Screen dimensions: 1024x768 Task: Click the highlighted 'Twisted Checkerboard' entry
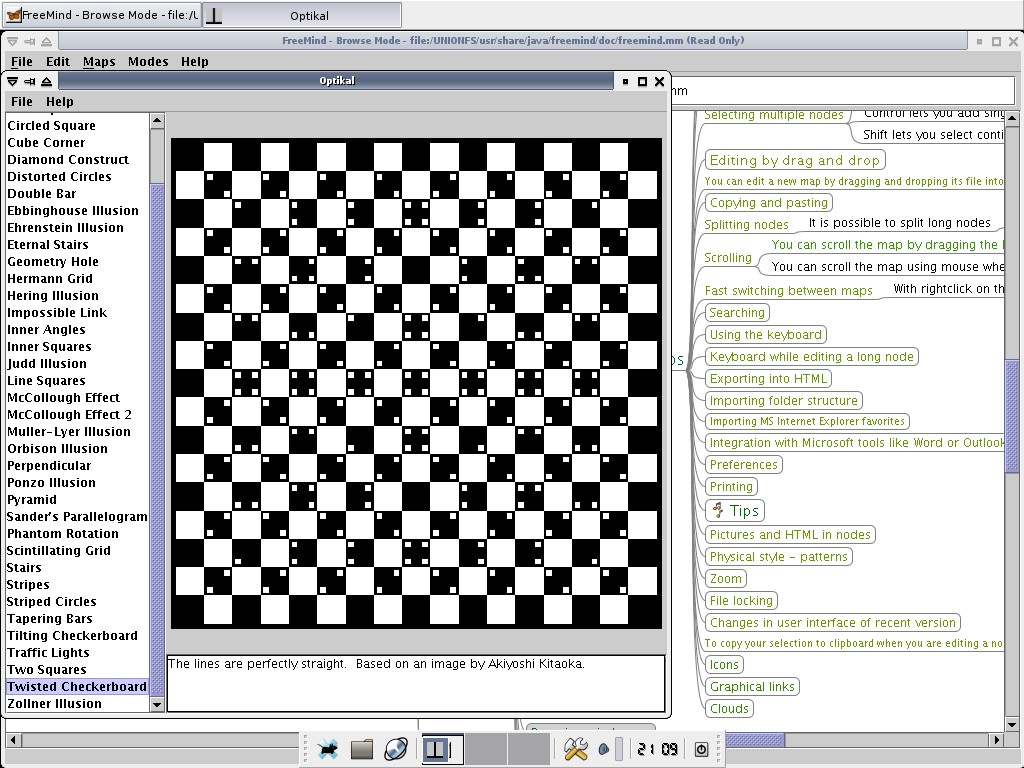(76, 686)
